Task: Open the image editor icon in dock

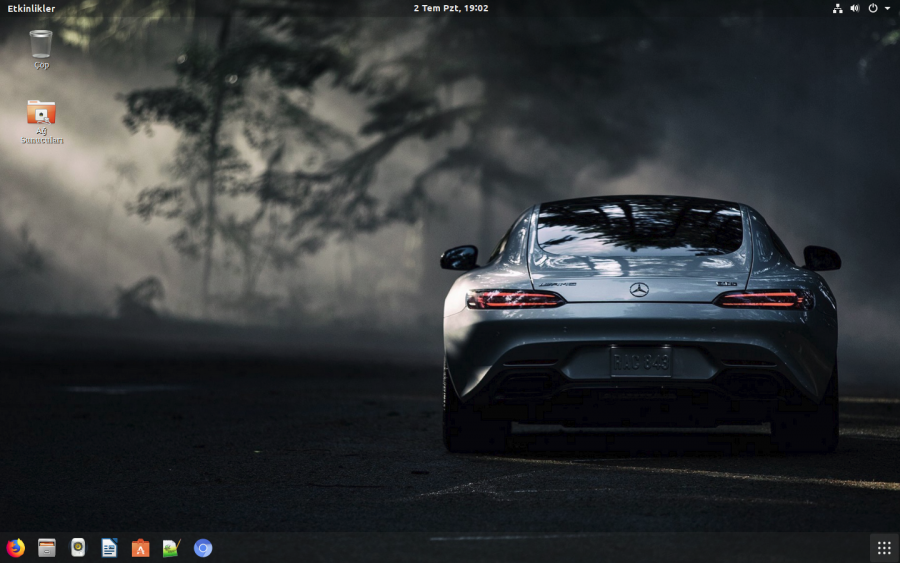Action: (x=171, y=548)
